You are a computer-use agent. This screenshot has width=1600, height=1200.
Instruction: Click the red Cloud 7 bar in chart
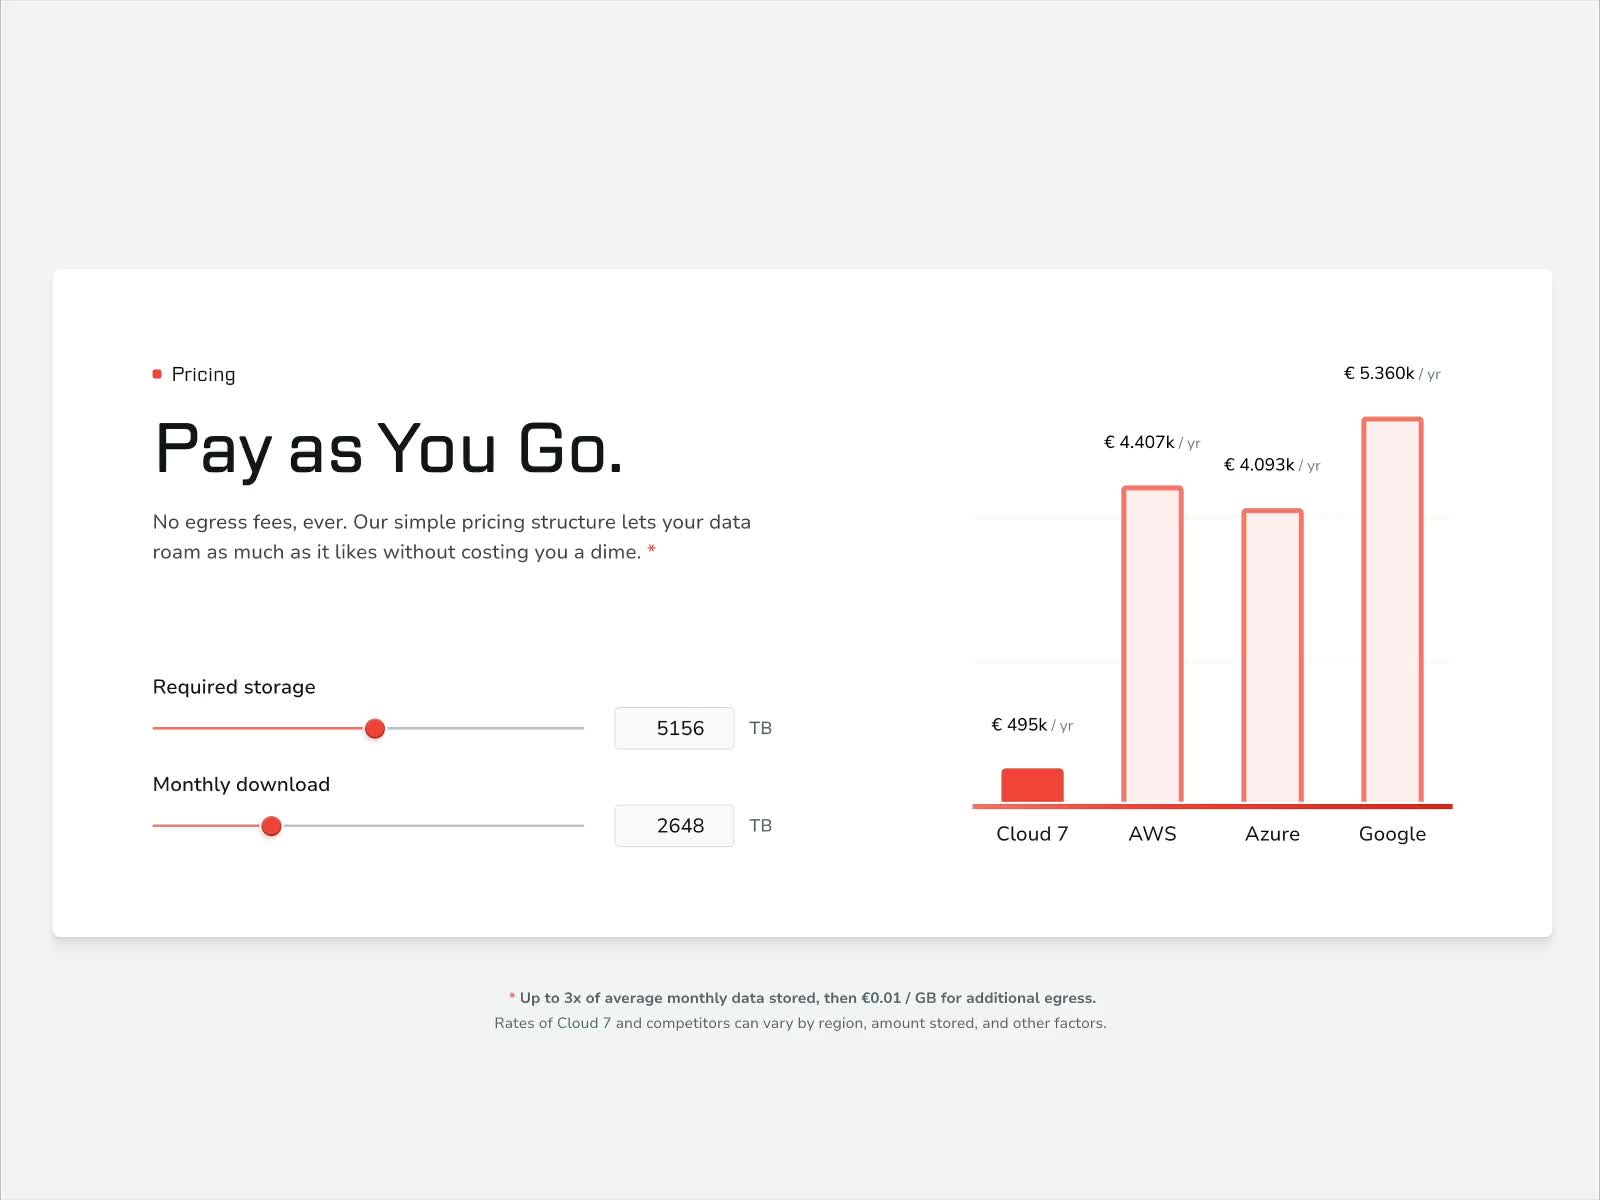[1032, 785]
